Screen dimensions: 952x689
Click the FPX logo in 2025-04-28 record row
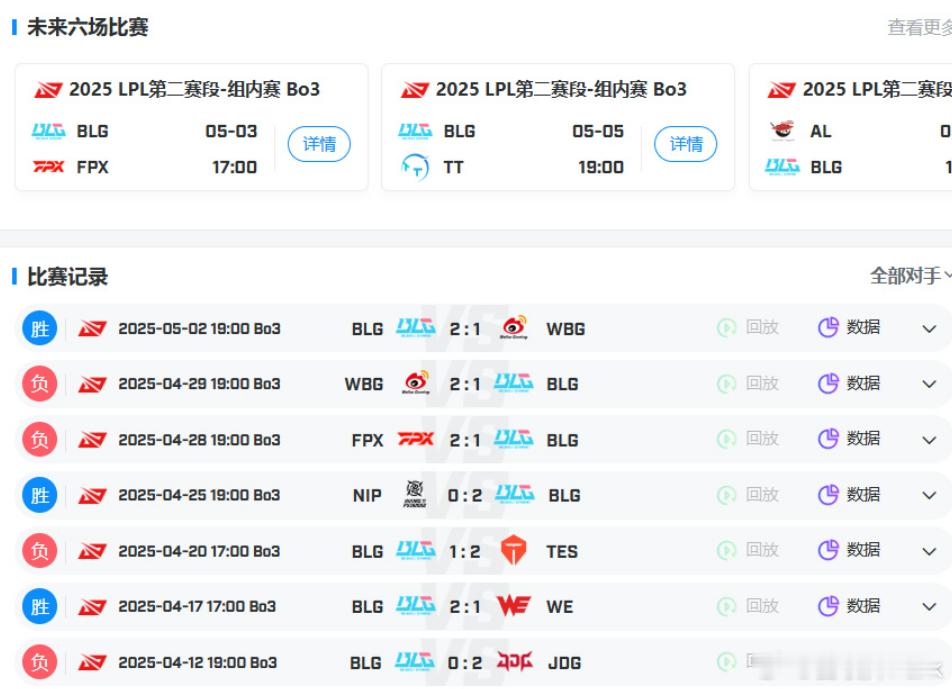pos(415,439)
